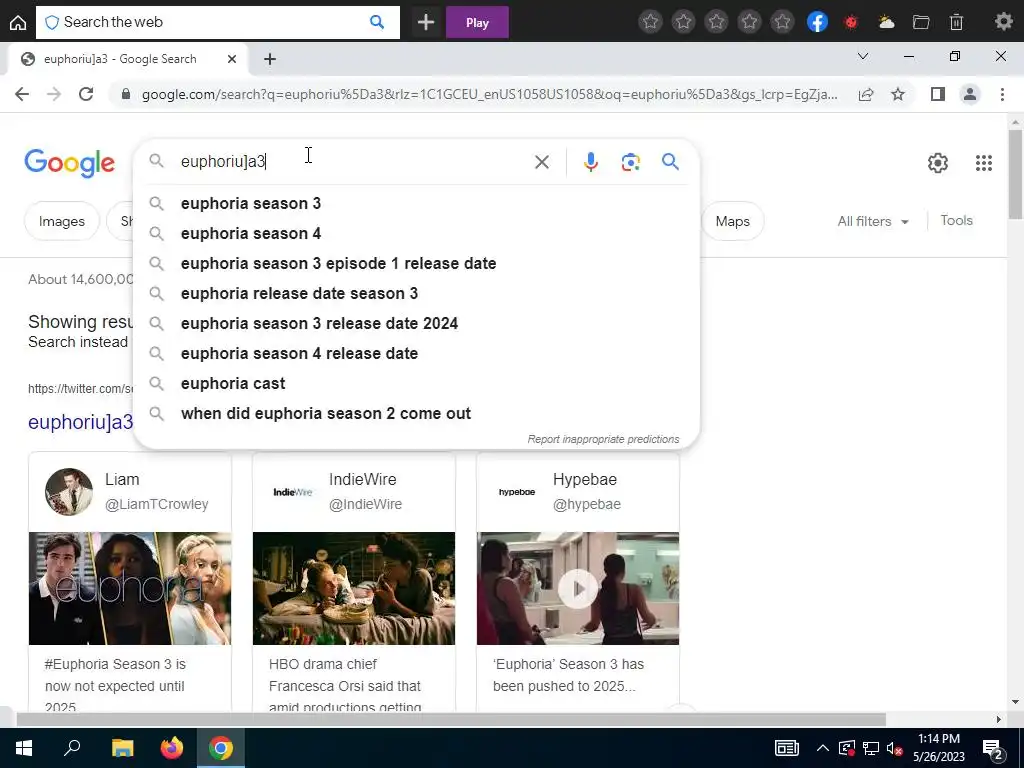The image size is (1024, 768).
Task: Click the horizontal scrollbar thumb
Action: [451, 720]
